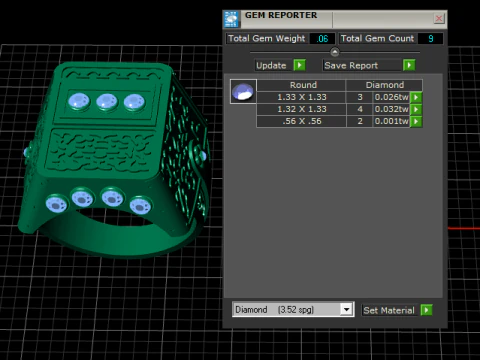
Task: Click the quantity 2 cell
Action: (360, 121)
